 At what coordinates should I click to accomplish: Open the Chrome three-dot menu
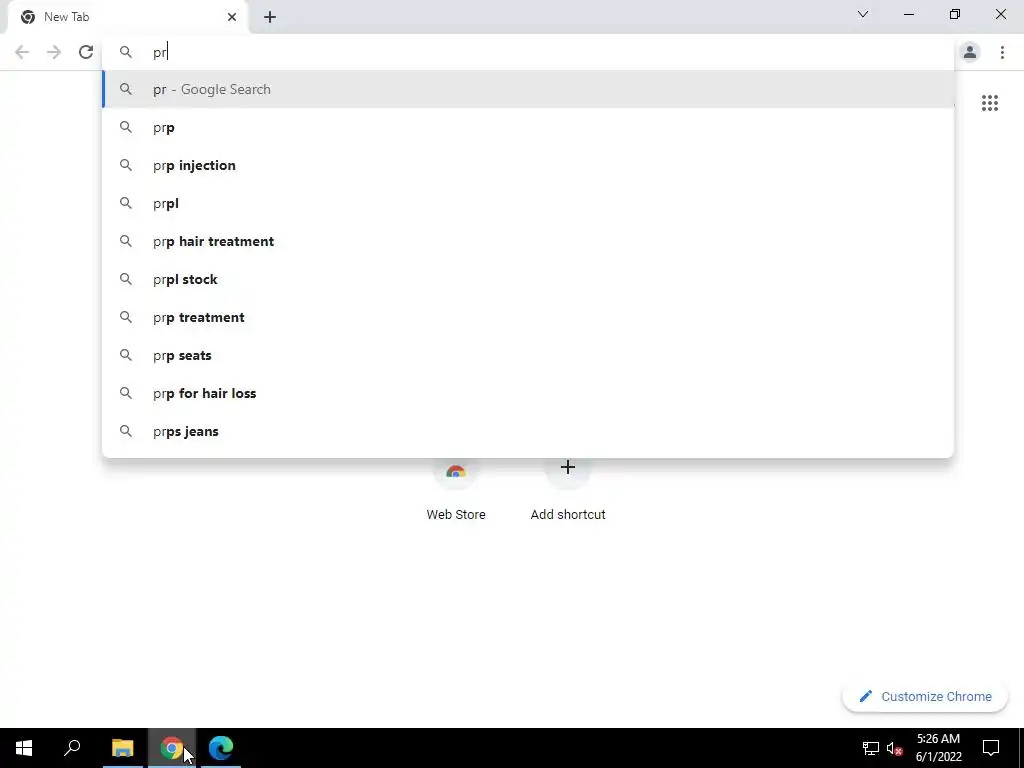[x=1002, y=52]
